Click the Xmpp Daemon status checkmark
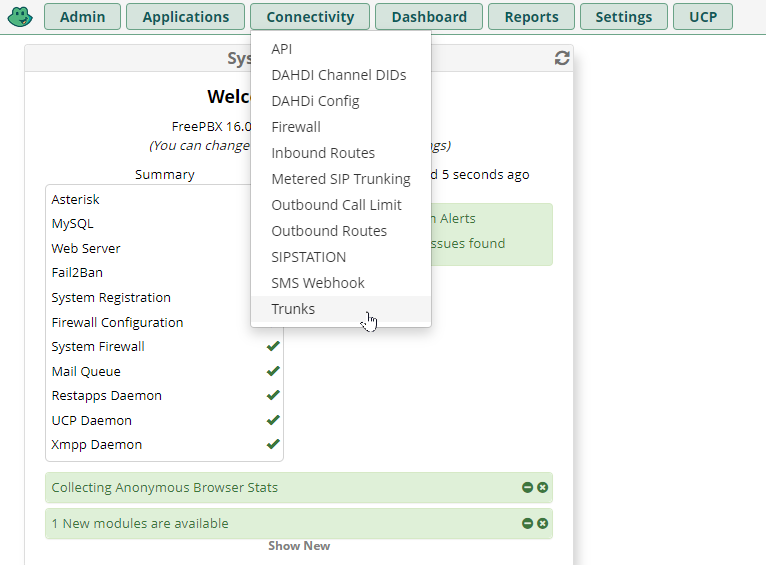This screenshot has height=565, width=766. [273, 444]
